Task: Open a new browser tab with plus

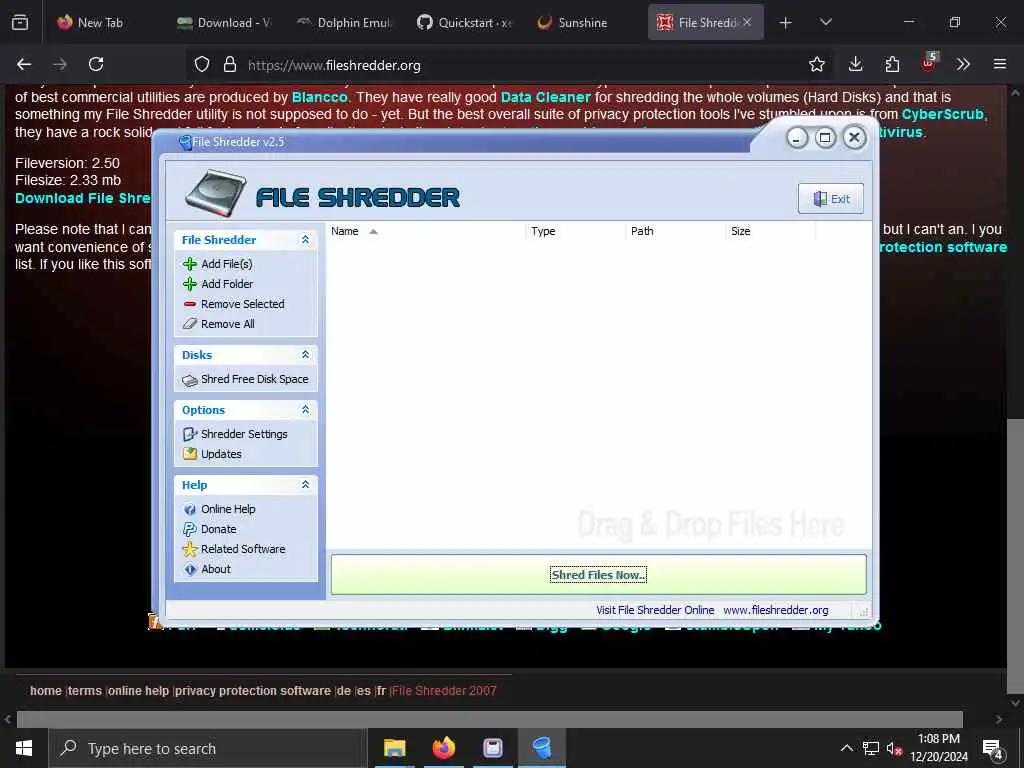Action: [785, 22]
